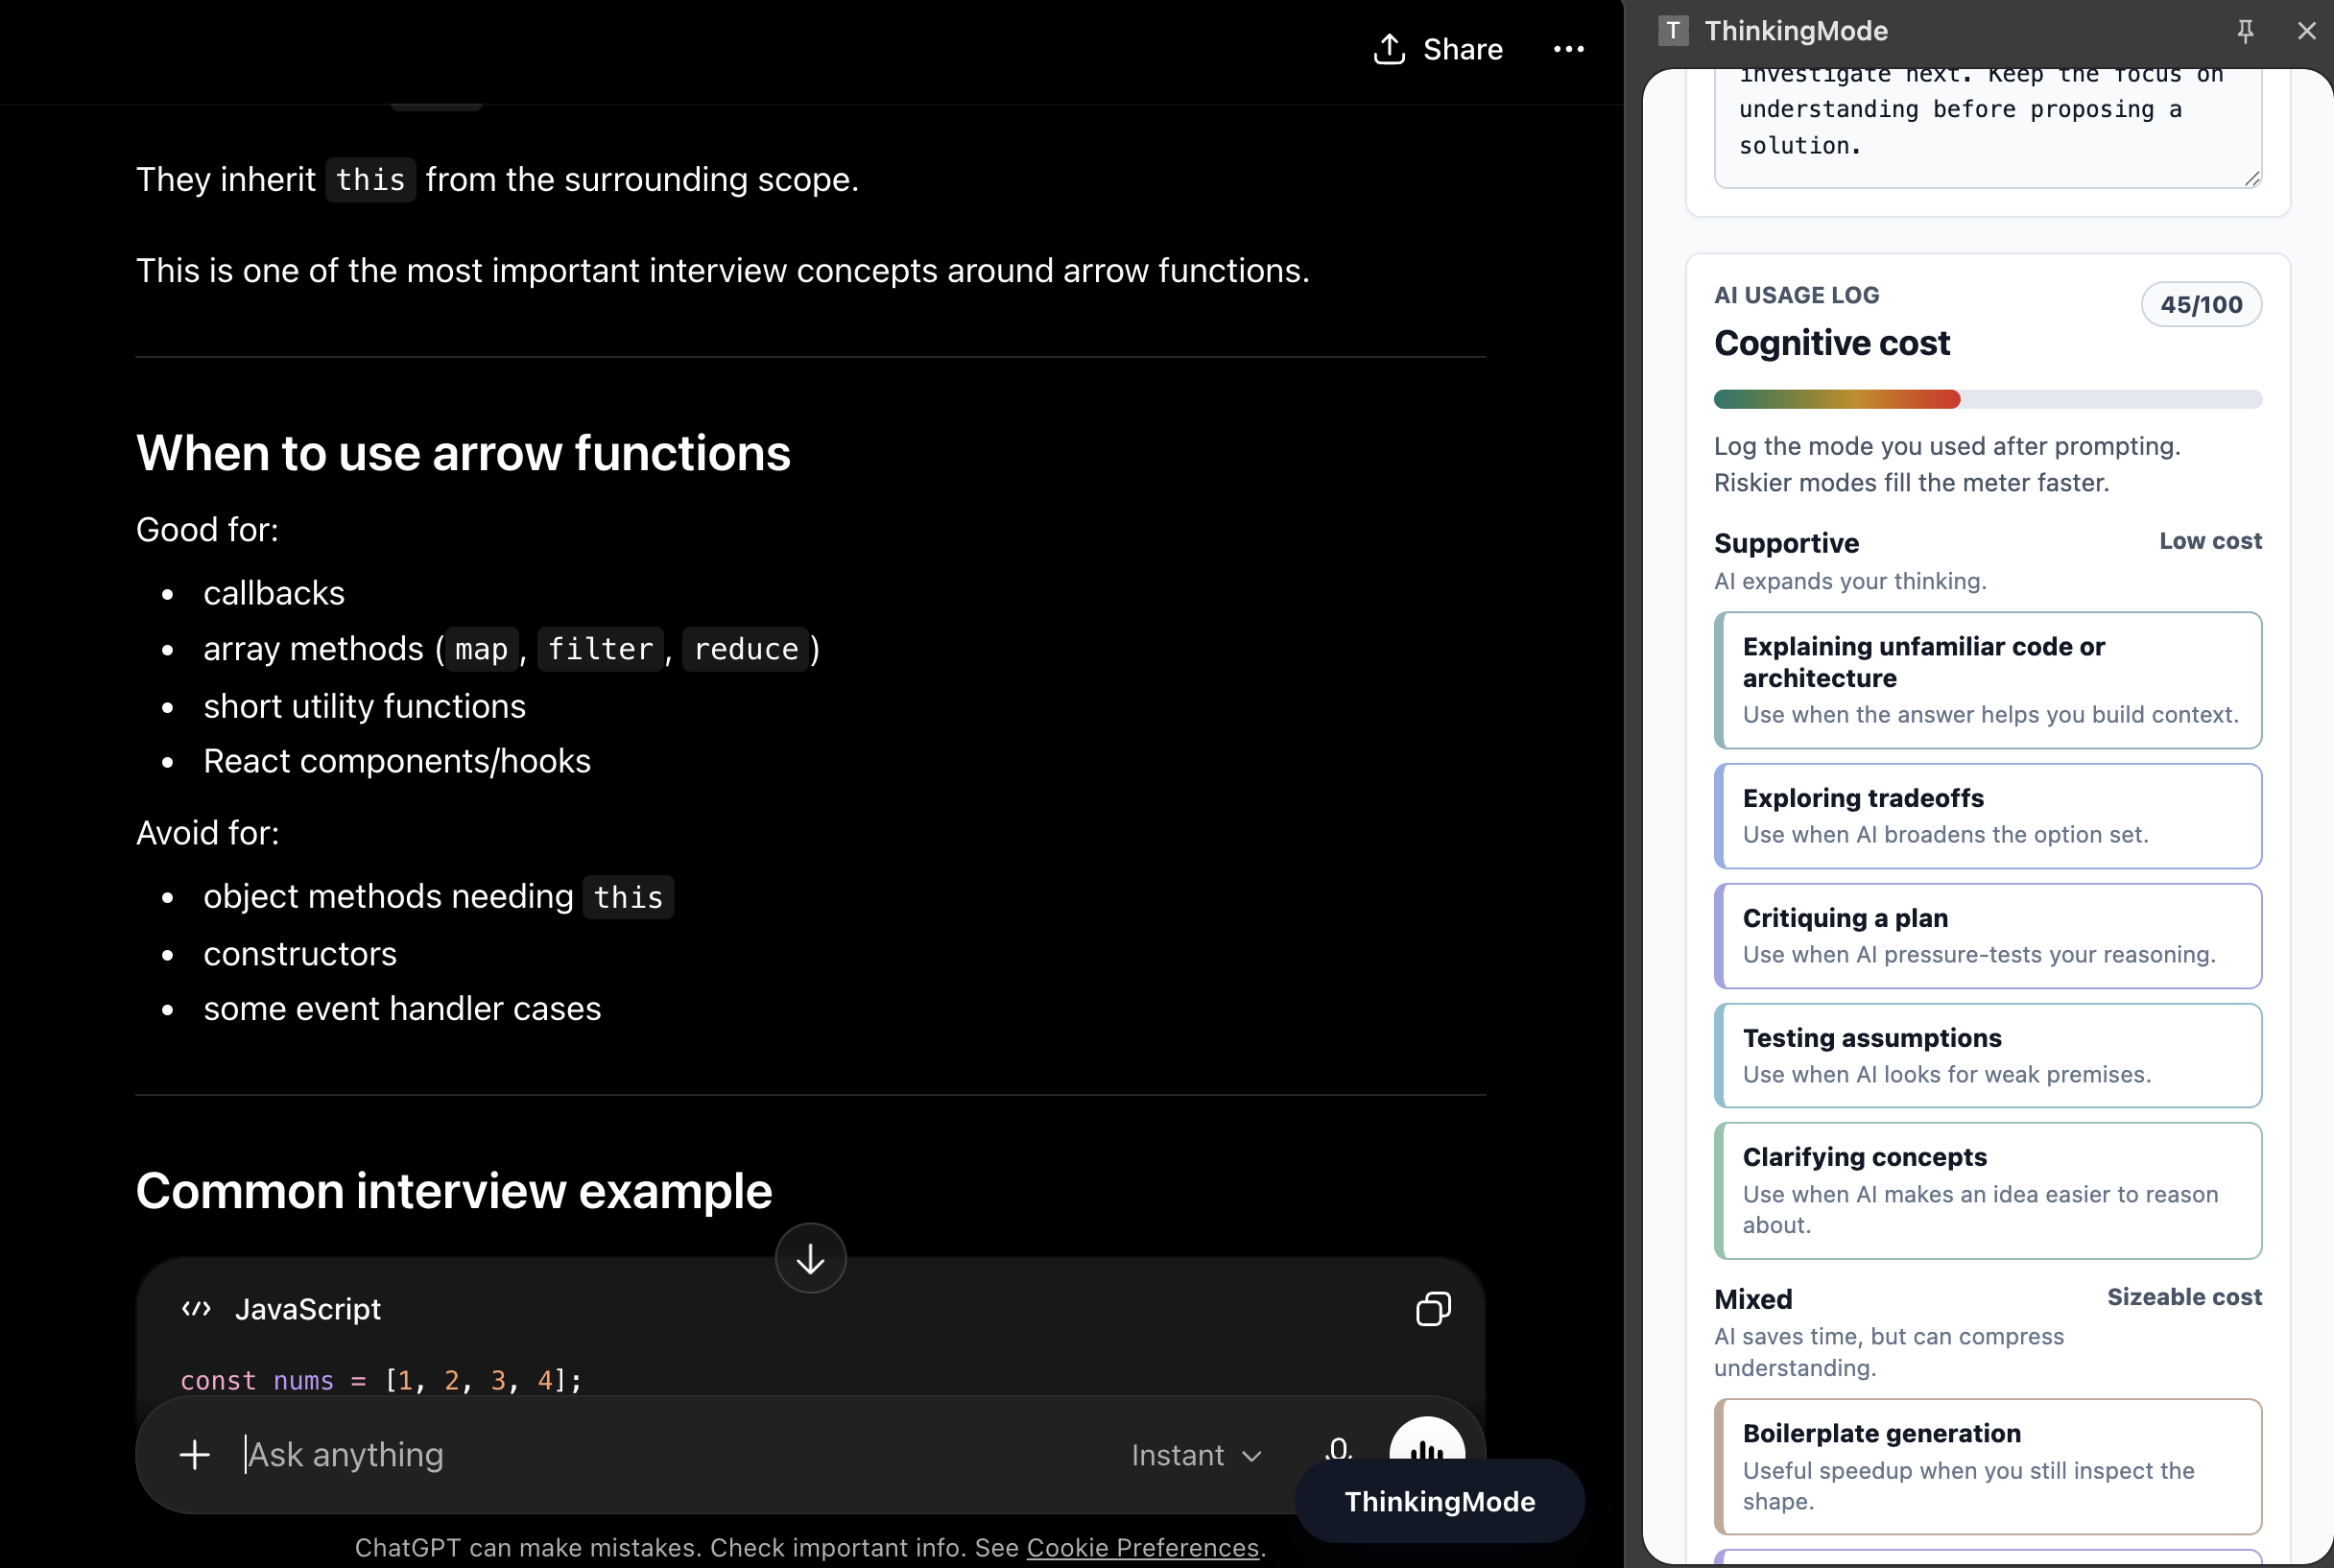Click the plus attach icon
2334x1568 pixels.
195,1454
